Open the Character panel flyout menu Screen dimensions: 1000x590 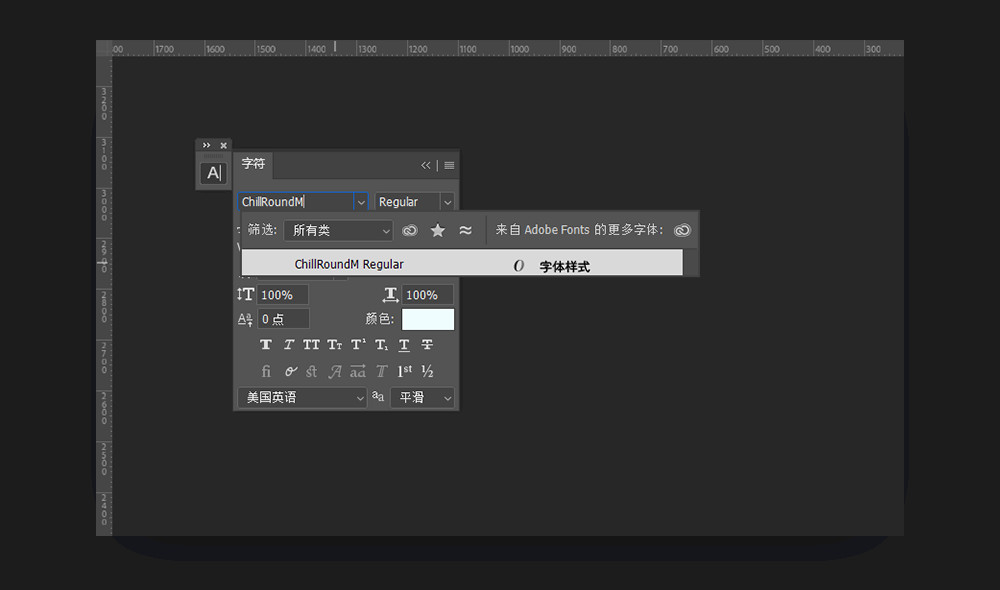(x=449, y=165)
